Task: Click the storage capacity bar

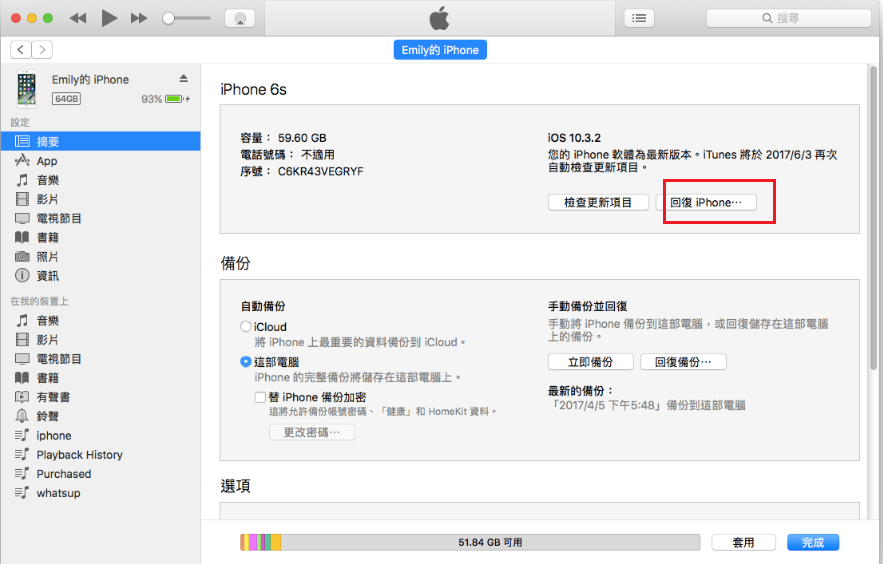Action: [x=470, y=543]
